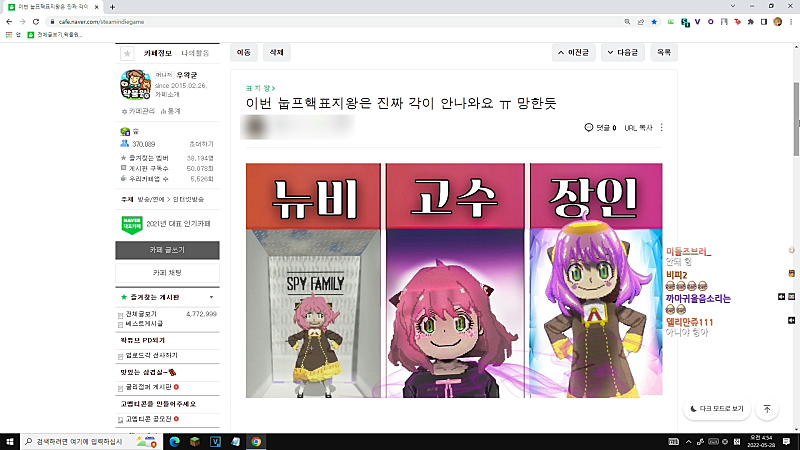Screen dimensions: 800x450
Task: Open Chrome from the Windows taskbar
Action: pyautogui.click(x=256, y=442)
